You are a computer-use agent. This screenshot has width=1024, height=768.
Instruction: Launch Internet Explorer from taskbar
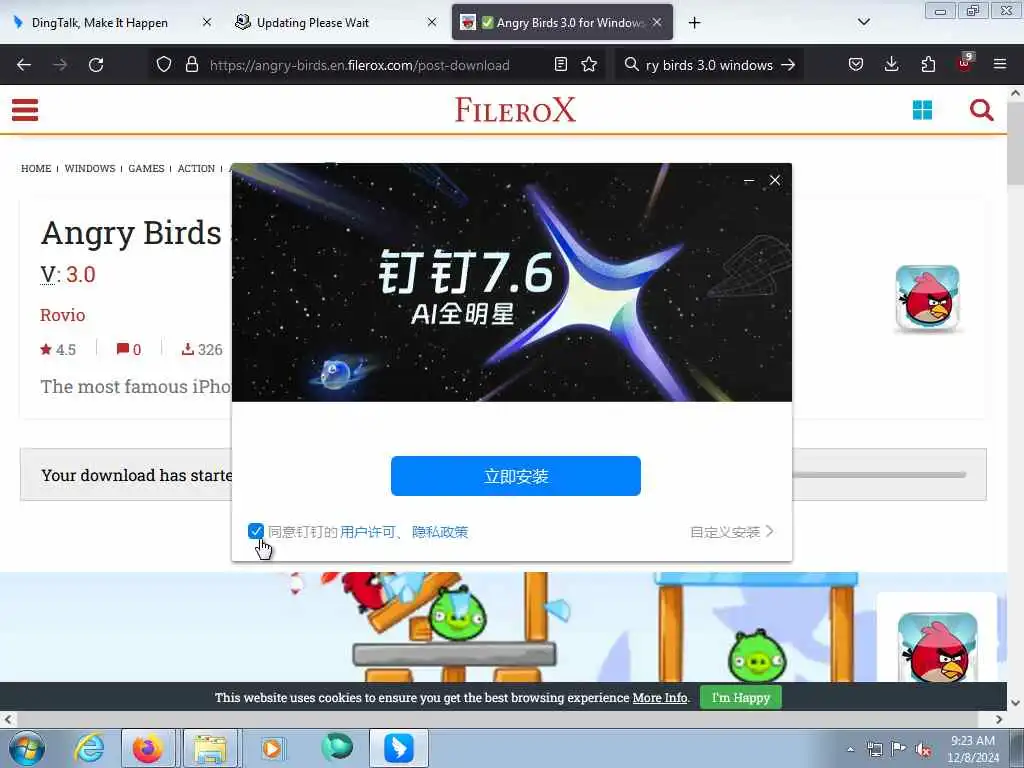[89, 748]
